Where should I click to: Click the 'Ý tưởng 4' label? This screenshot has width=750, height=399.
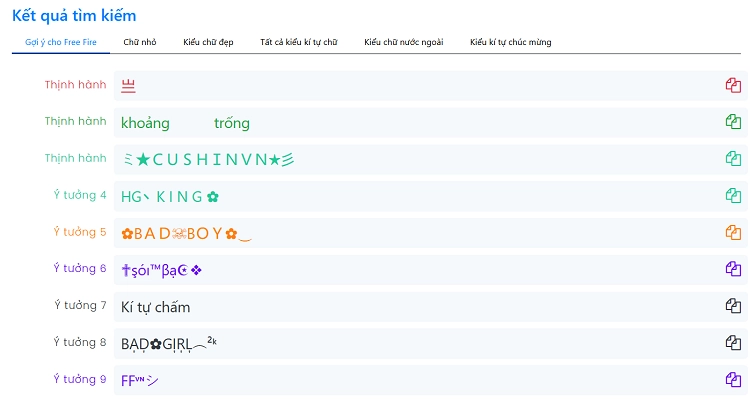click(x=80, y=195)
